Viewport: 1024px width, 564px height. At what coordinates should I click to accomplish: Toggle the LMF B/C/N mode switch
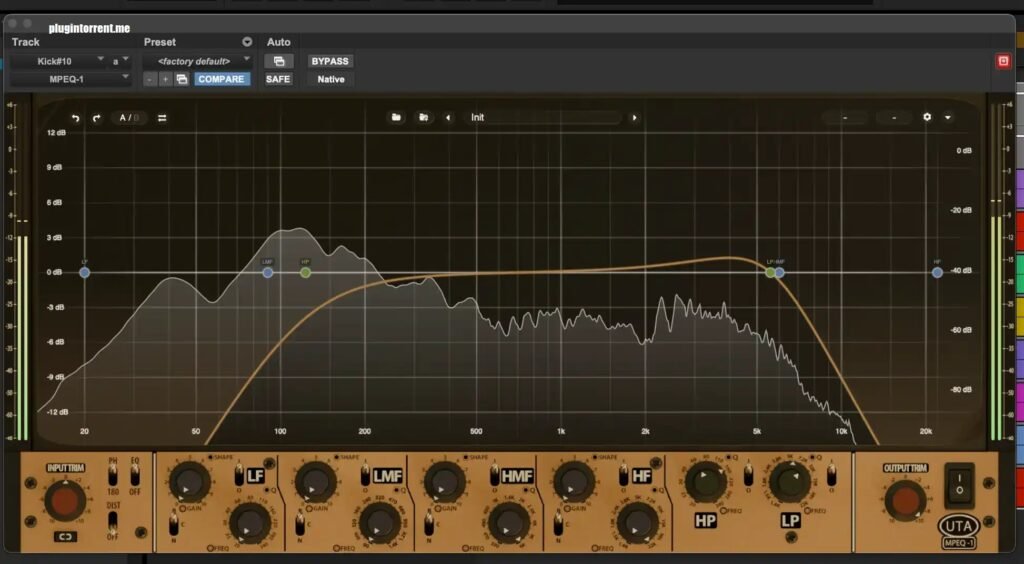[x=300, y=524]
